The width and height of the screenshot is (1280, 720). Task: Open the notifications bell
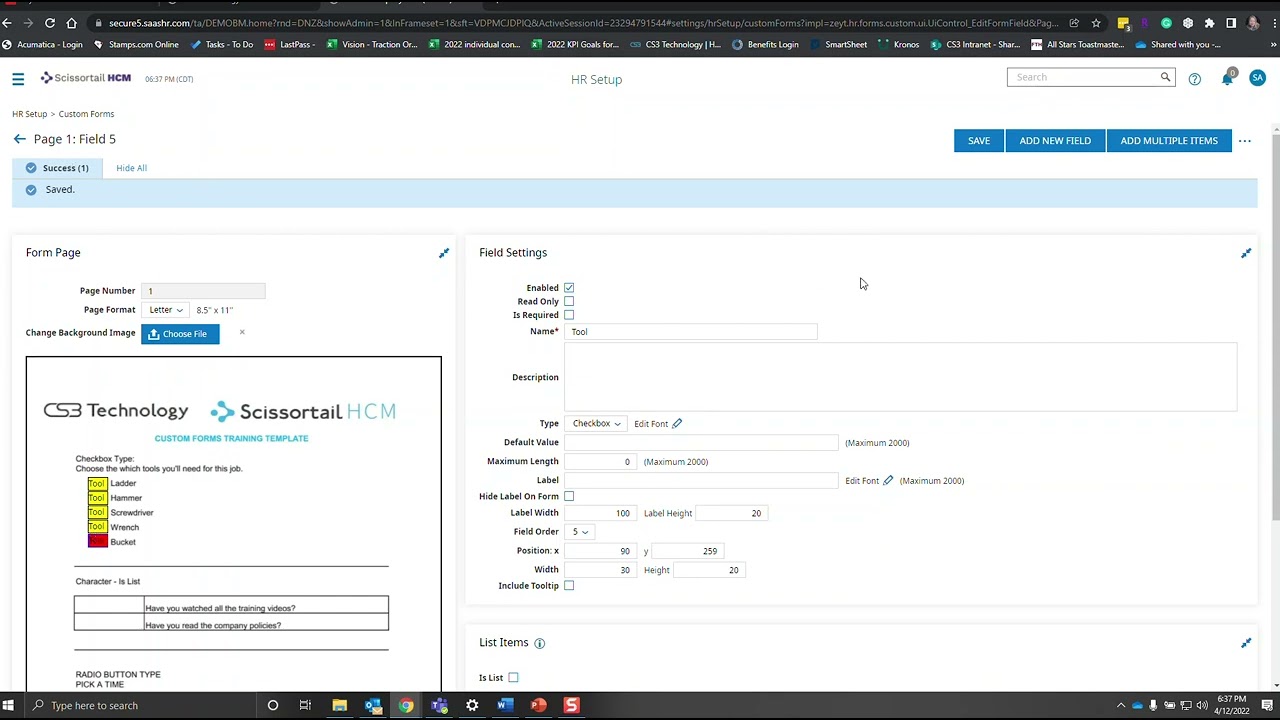[1227, 79]
